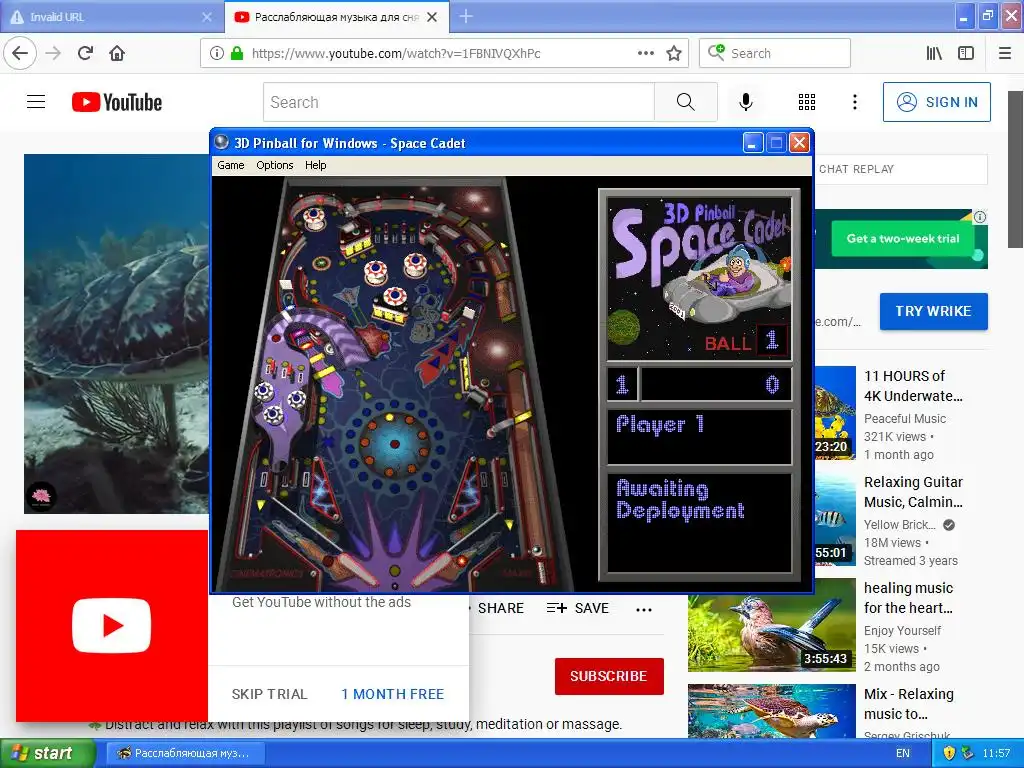Open 11 HOURS of 4K Underwater video thumbnail

(x=835, y=413)
